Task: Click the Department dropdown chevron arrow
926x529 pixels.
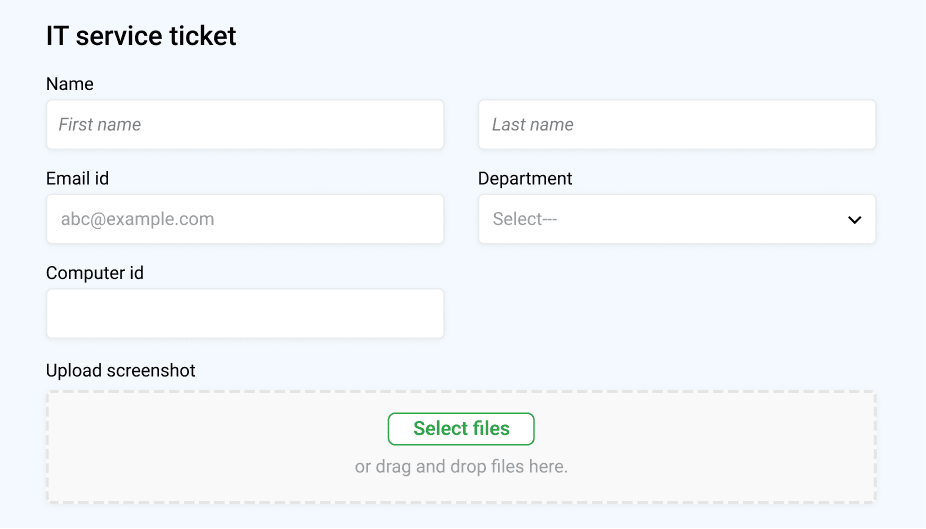Action: tap(854, 220)
